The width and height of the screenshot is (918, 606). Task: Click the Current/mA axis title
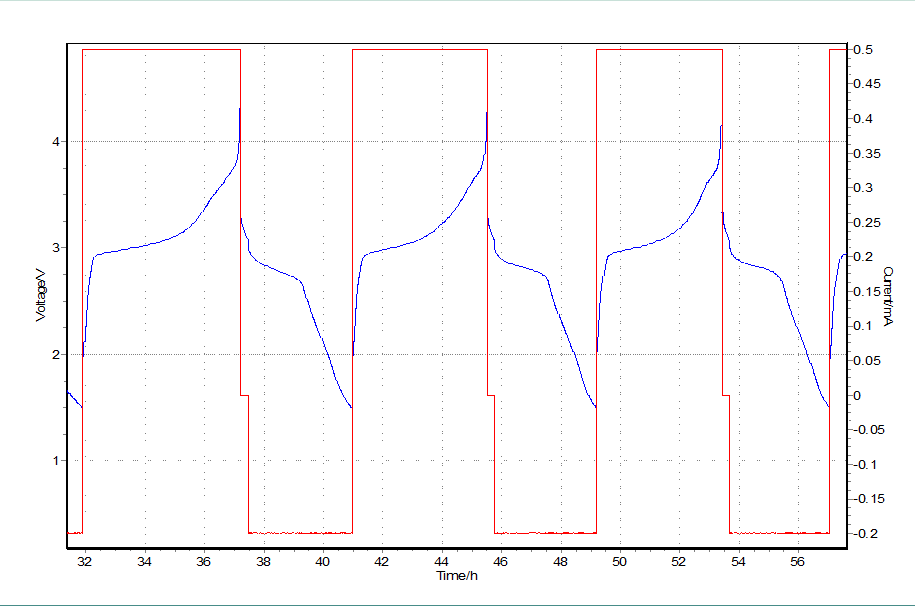[x=886, y=296]
